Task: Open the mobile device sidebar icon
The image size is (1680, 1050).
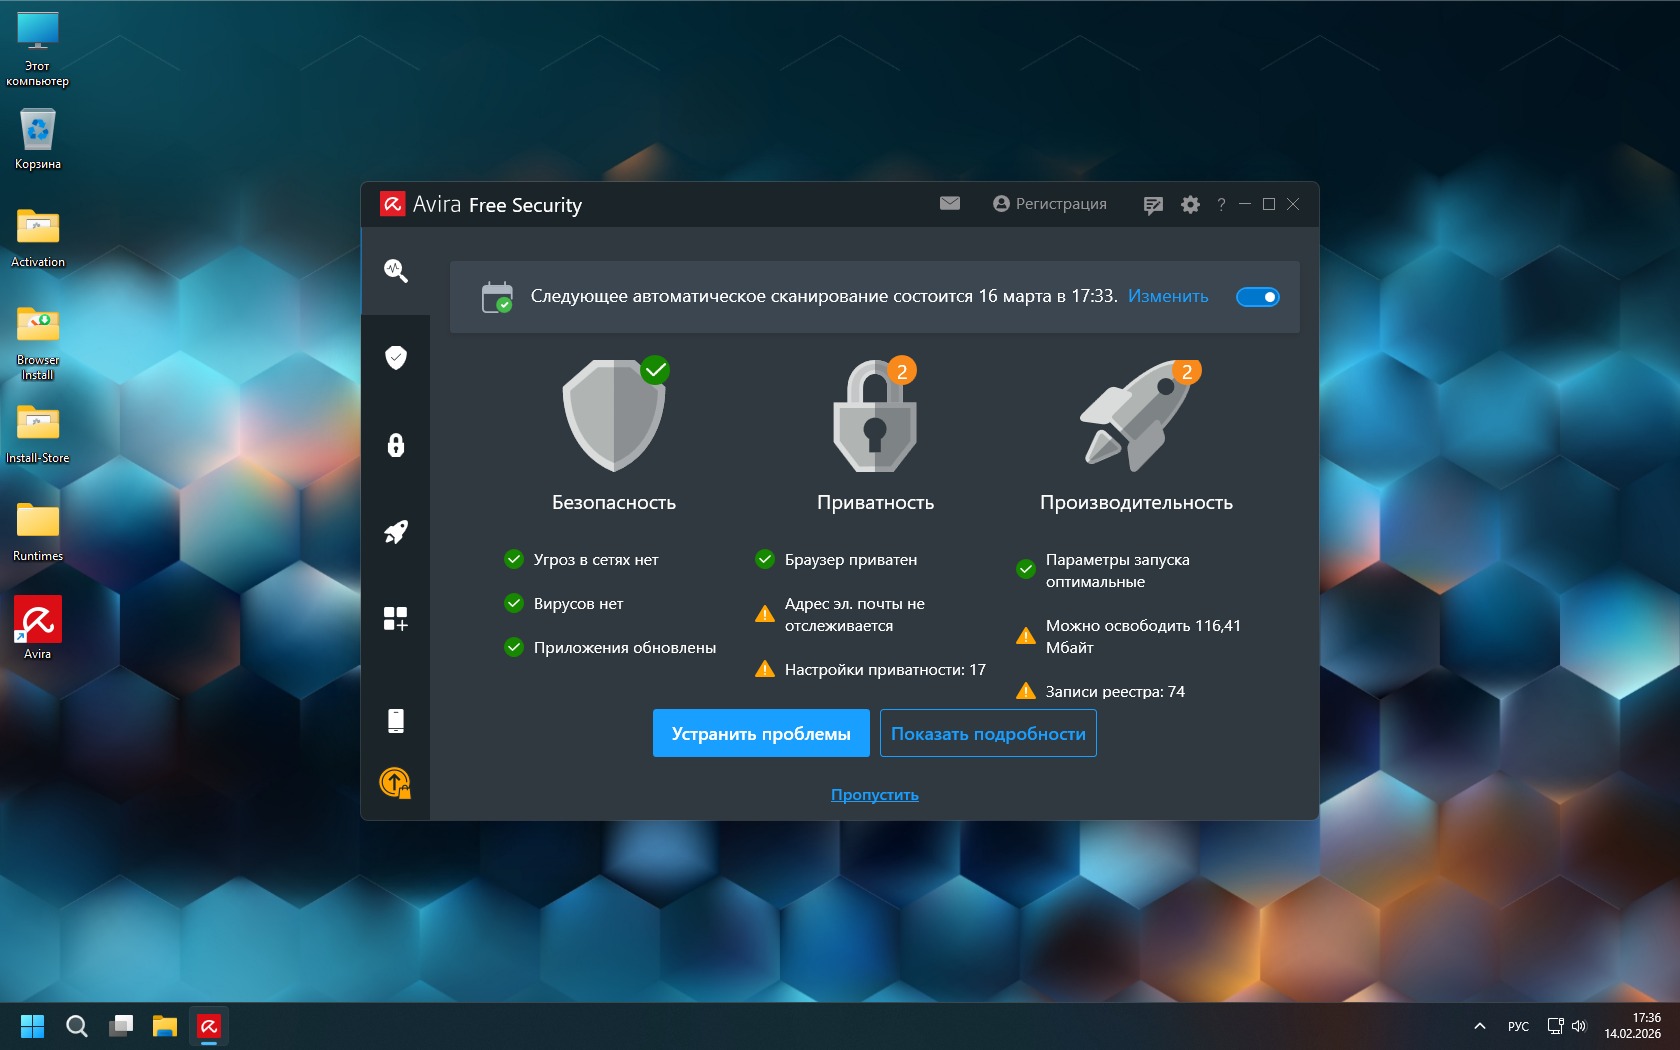Action: point(396,720)
